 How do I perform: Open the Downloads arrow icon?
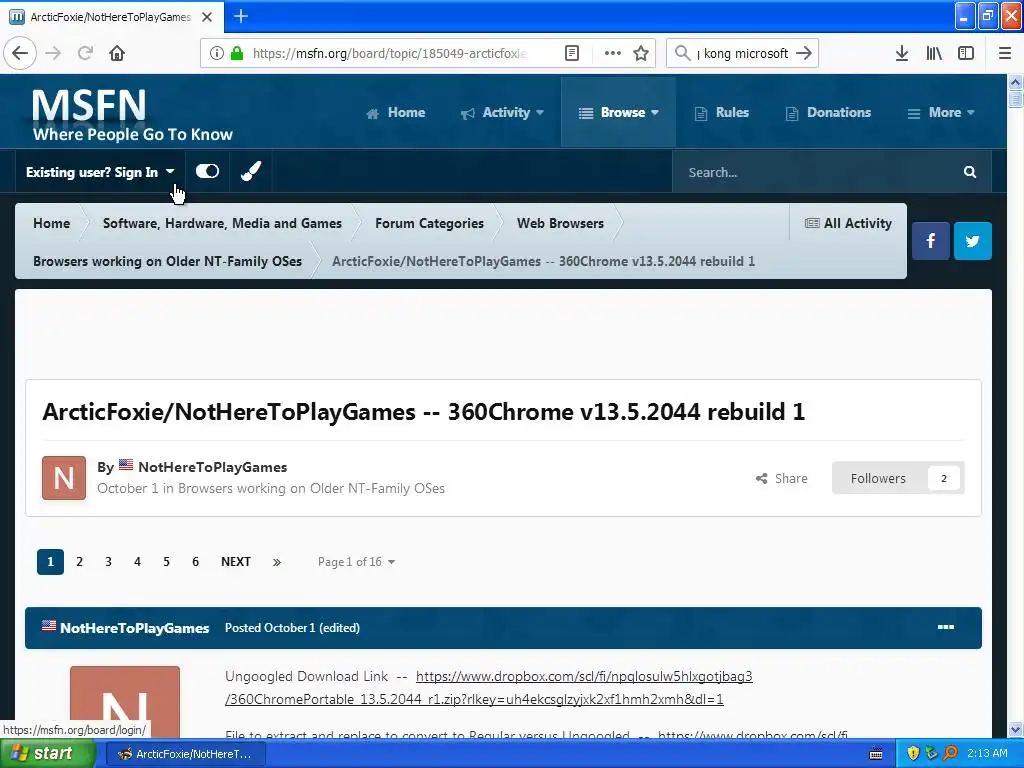pos(902,53)
